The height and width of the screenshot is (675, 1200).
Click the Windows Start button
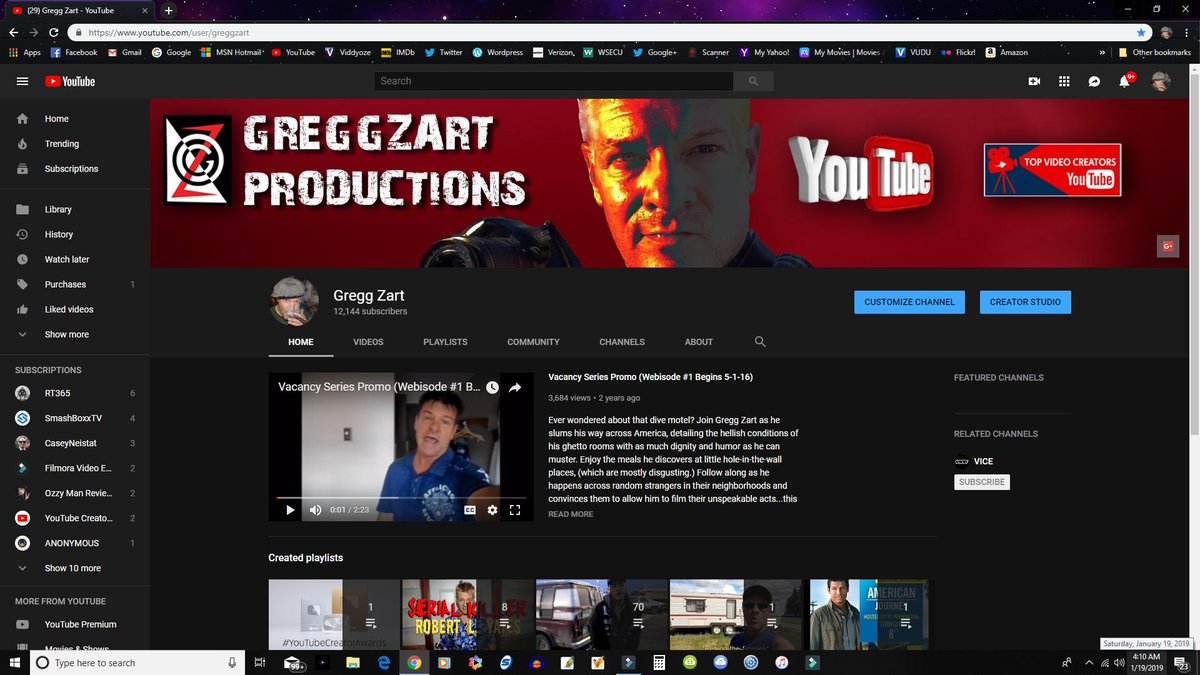[15, 662]
